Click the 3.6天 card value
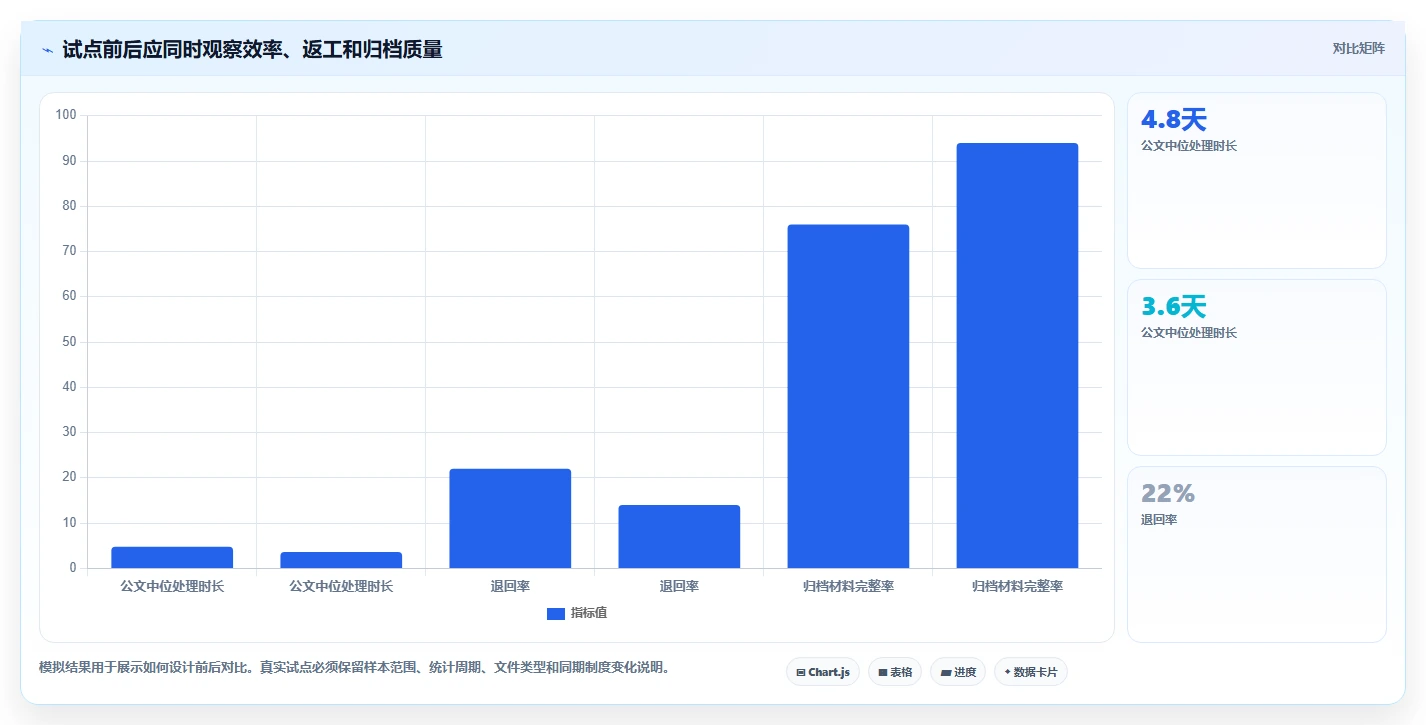The height and width of the screenshot is (725, 1426). (x=1174, y=307)
